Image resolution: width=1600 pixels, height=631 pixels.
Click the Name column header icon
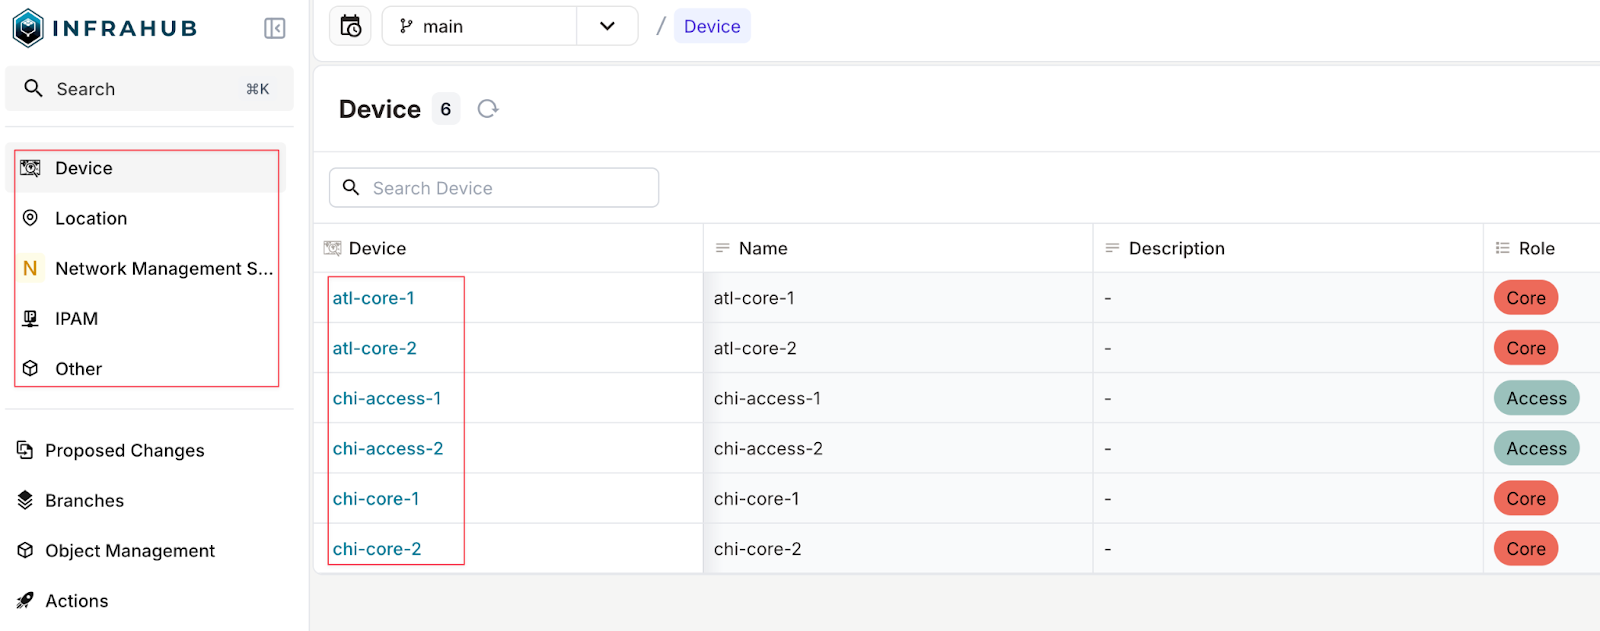point(722,248)
